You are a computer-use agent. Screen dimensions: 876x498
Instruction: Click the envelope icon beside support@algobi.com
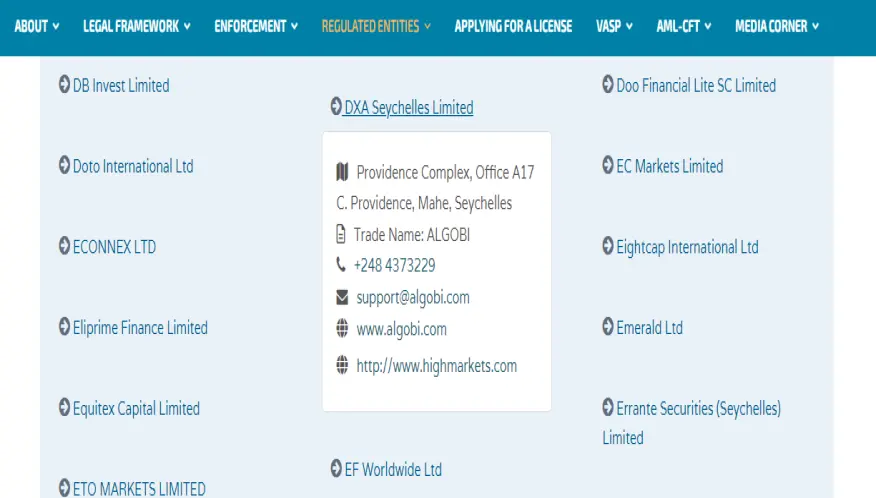click(x=342, y=297)
